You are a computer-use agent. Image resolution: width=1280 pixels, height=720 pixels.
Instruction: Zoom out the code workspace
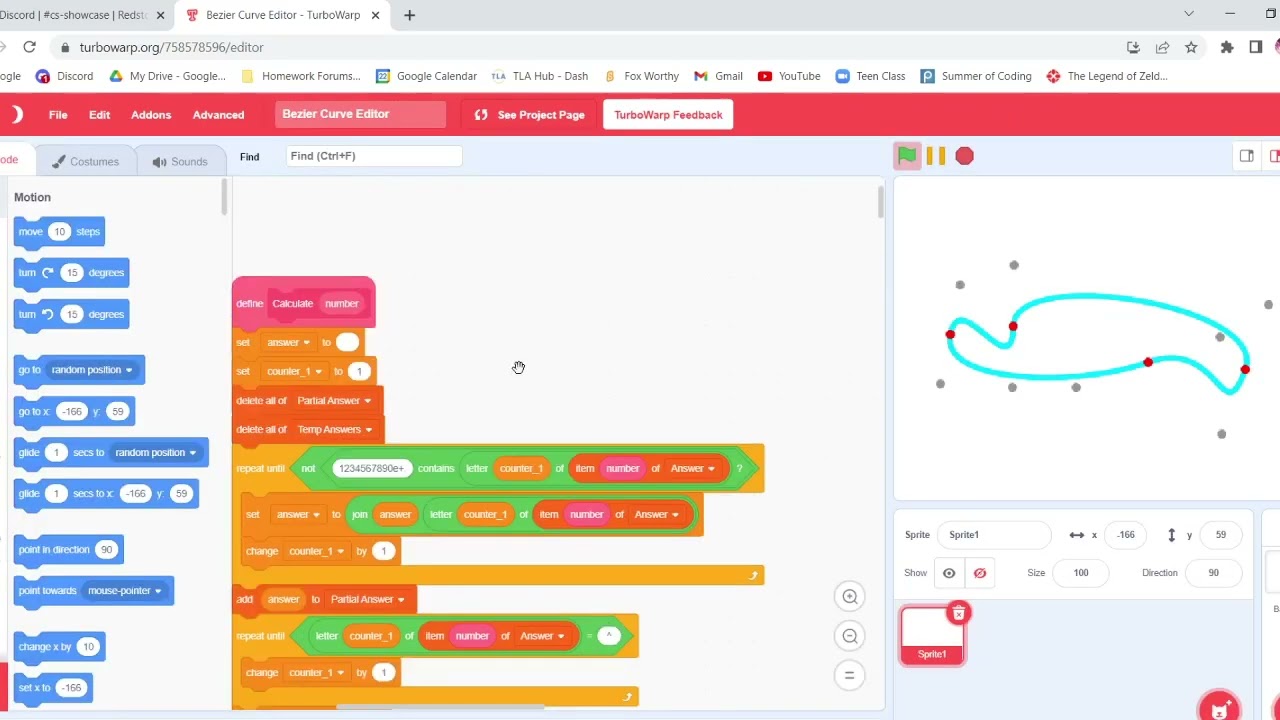point(850,636)
